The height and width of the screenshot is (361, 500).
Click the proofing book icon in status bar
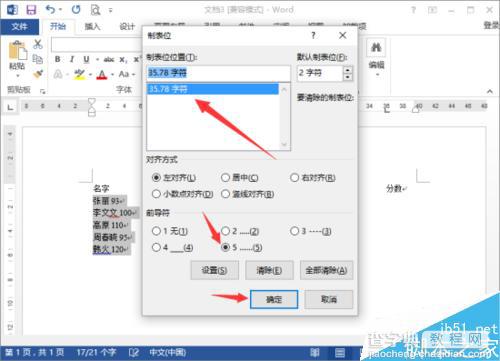(134, 352)
